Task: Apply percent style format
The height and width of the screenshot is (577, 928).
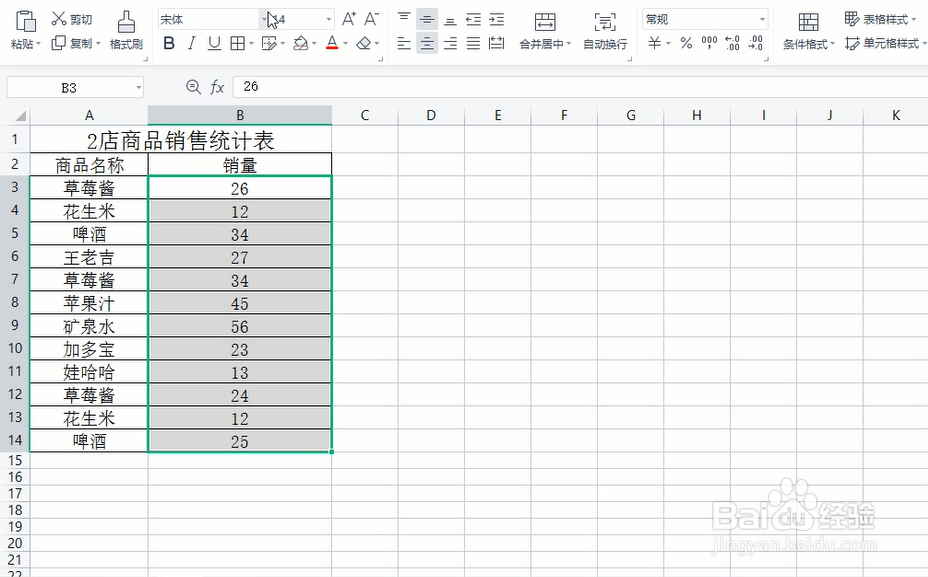Action: point(686,43)
